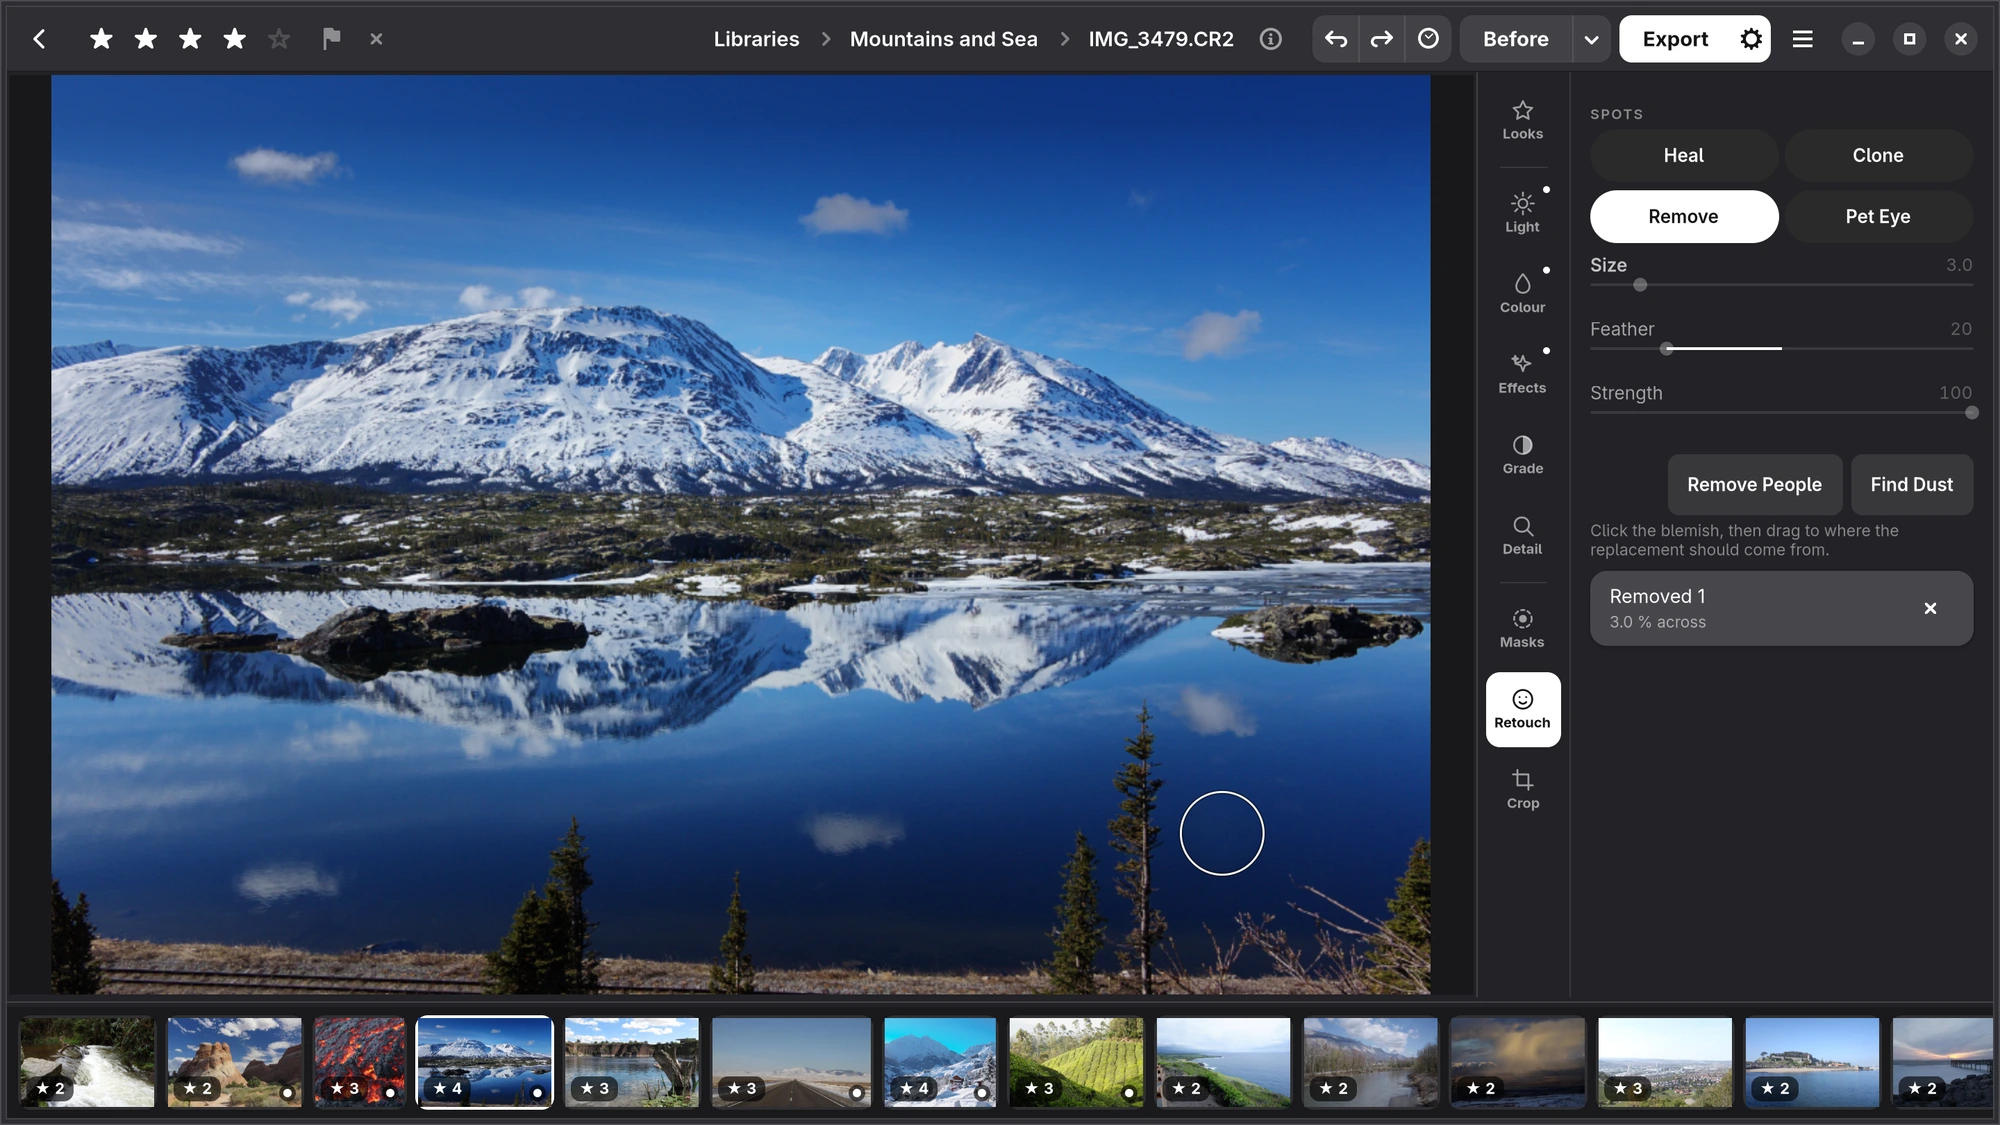This screenshot has height=1125, width=2000.
Task: Open the Light adjustments panel
Action: click(x=1522, y=213)
